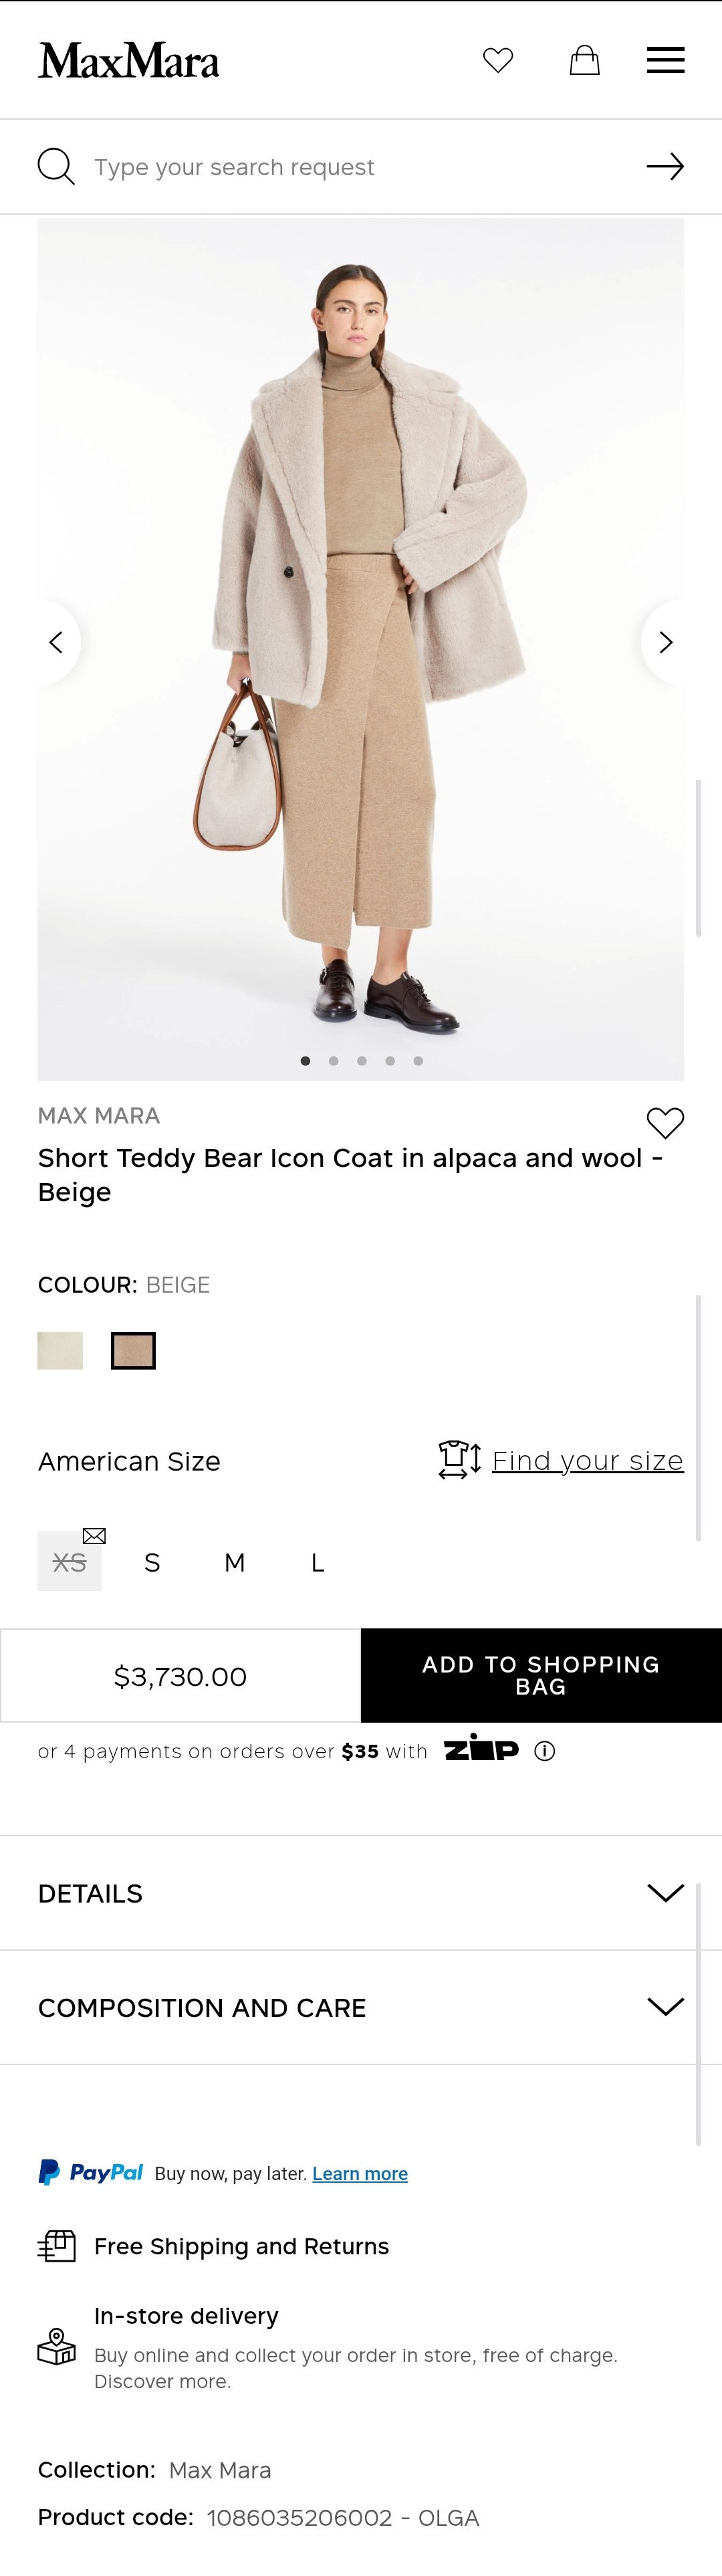This screenshot has height=2576, width=722.
Task: Select size M
Action: 235,1562
